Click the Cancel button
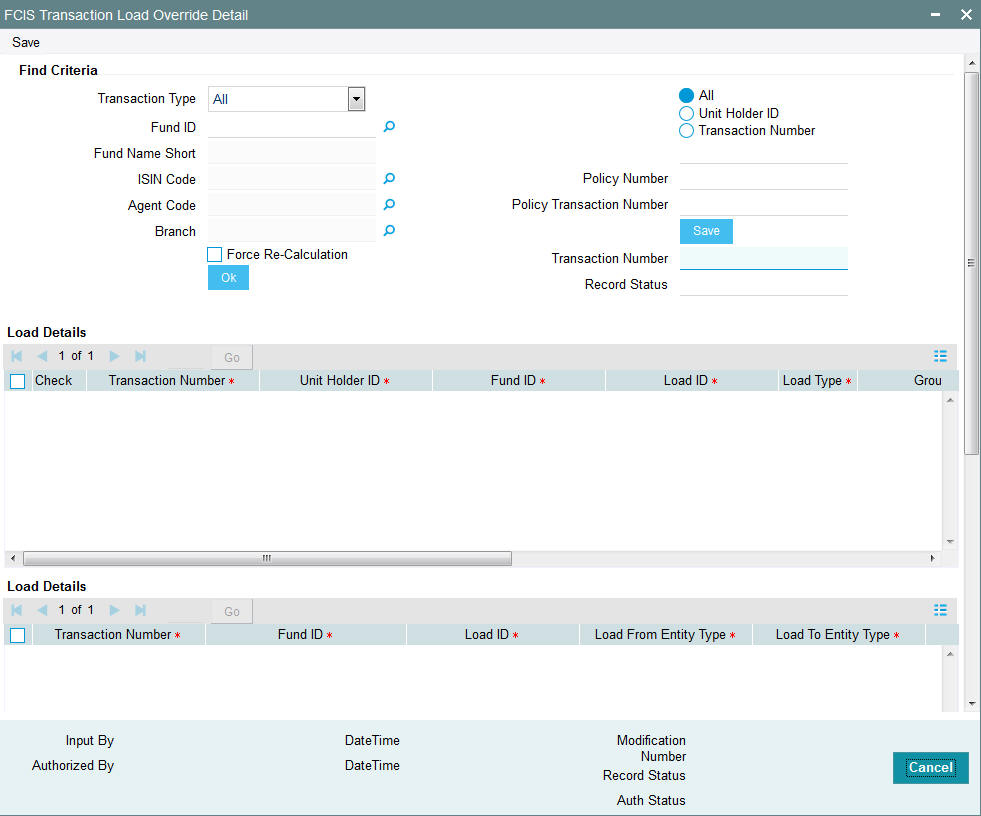This screenshot has height=816, width=981. point(931,768)
